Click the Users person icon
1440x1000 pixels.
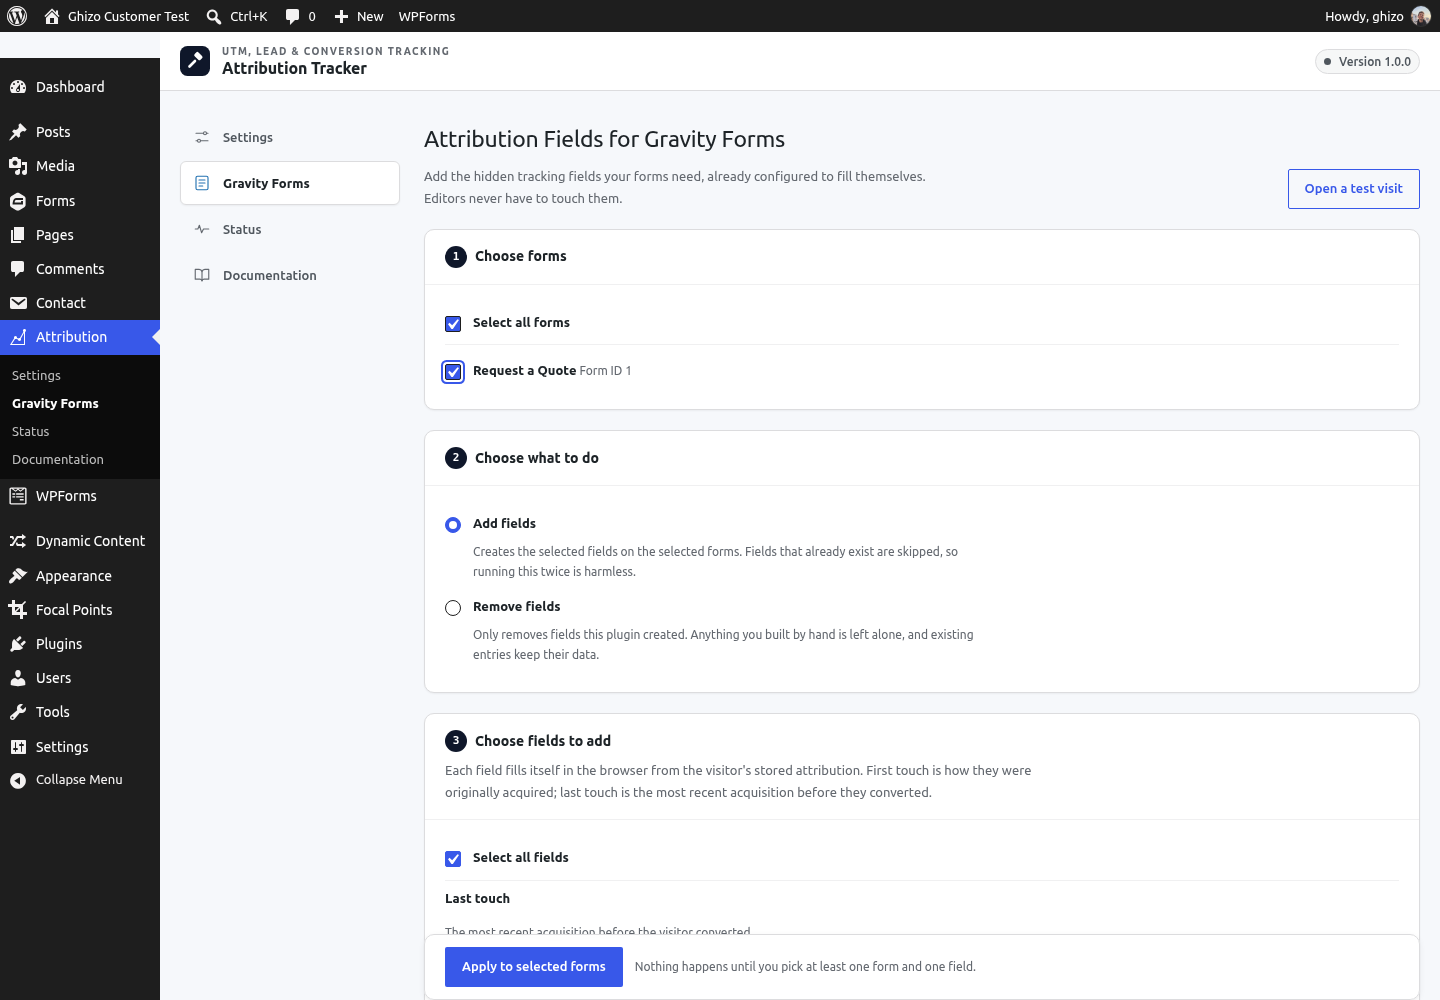coord(18,678)
